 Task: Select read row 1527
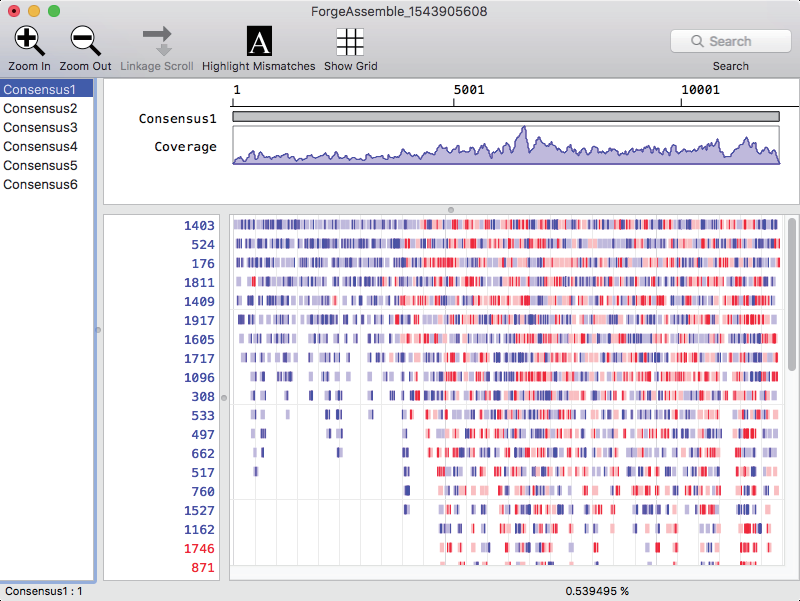(x=199, y=510)
